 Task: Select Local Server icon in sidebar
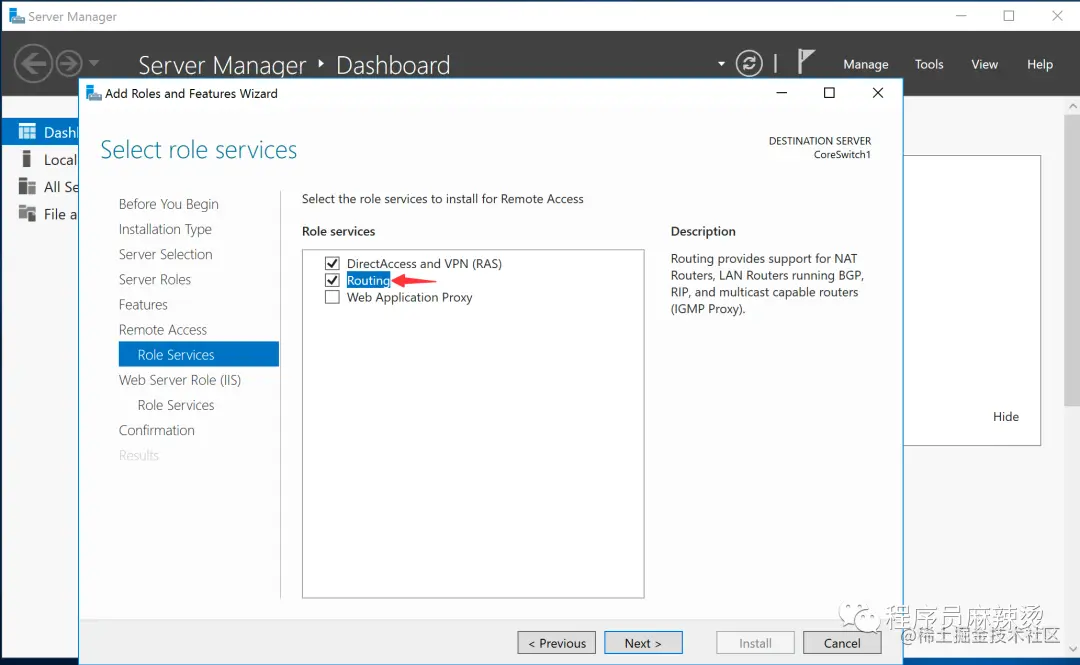pos(27,159)
